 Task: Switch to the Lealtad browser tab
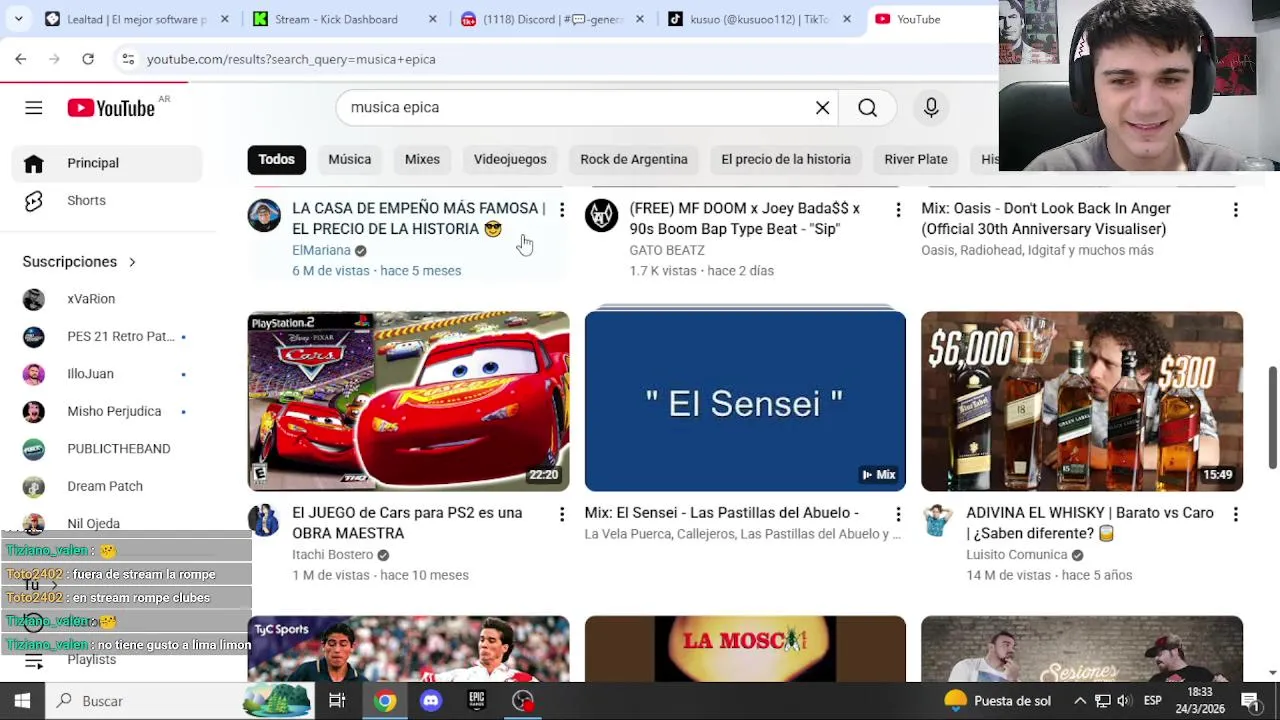[x=138, y=19]
